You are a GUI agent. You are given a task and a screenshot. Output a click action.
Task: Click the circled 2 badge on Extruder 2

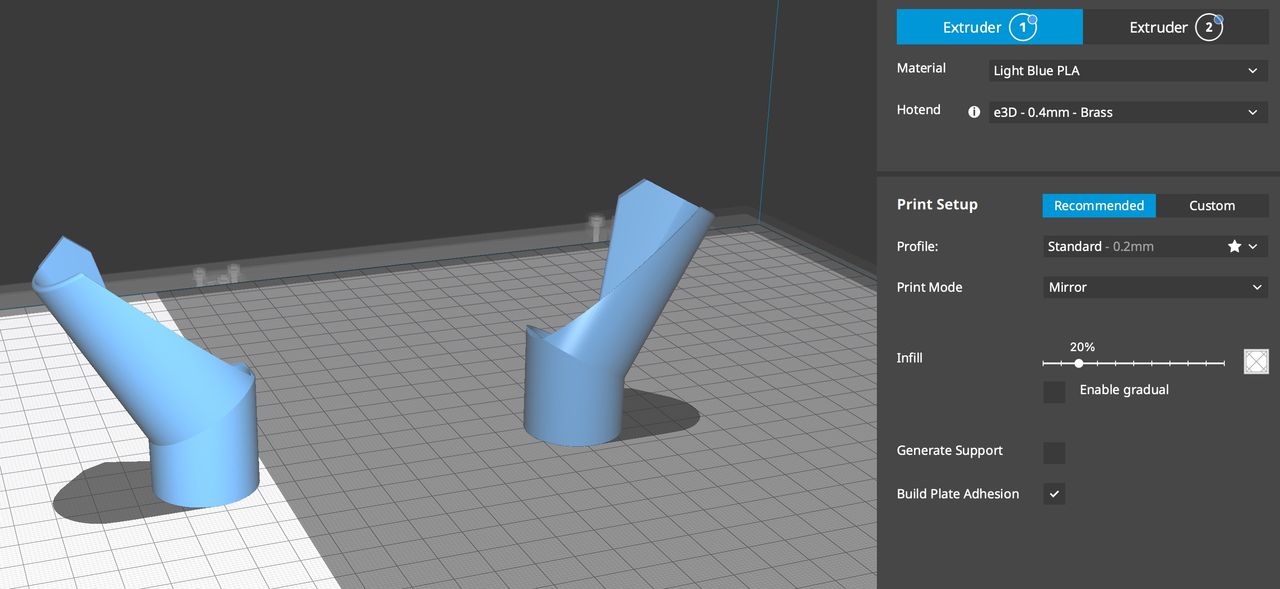[x=1209, y=27]
